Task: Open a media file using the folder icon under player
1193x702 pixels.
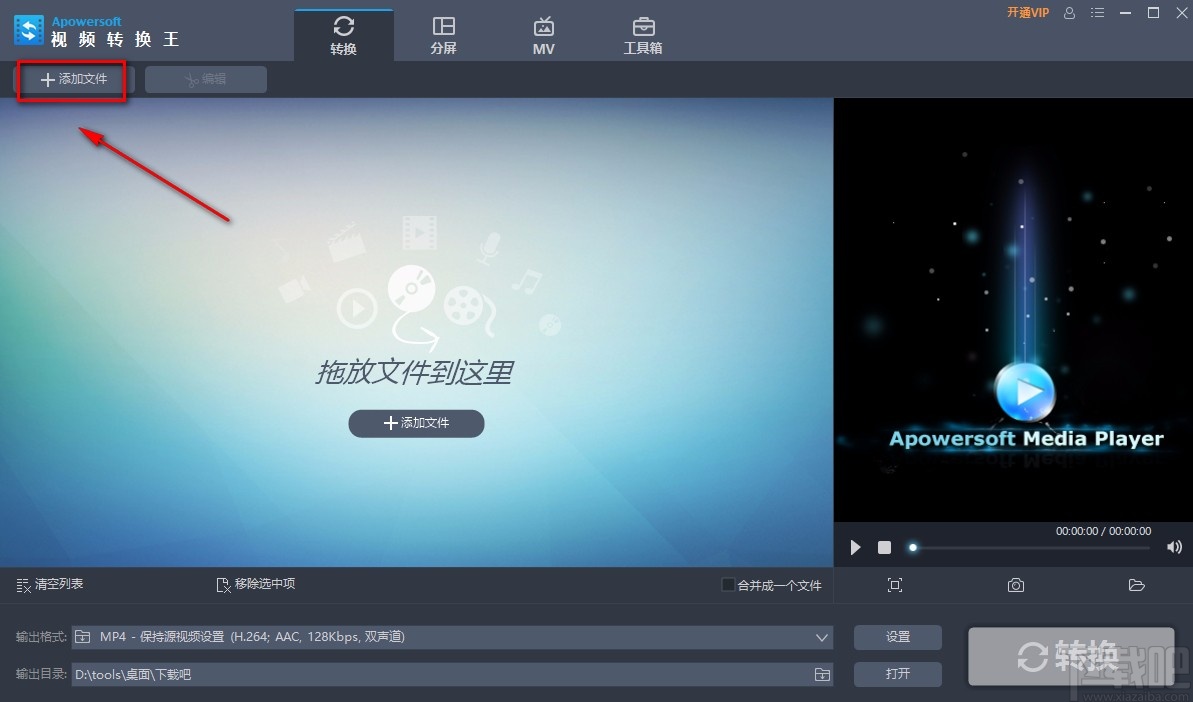Action: 1137,585
